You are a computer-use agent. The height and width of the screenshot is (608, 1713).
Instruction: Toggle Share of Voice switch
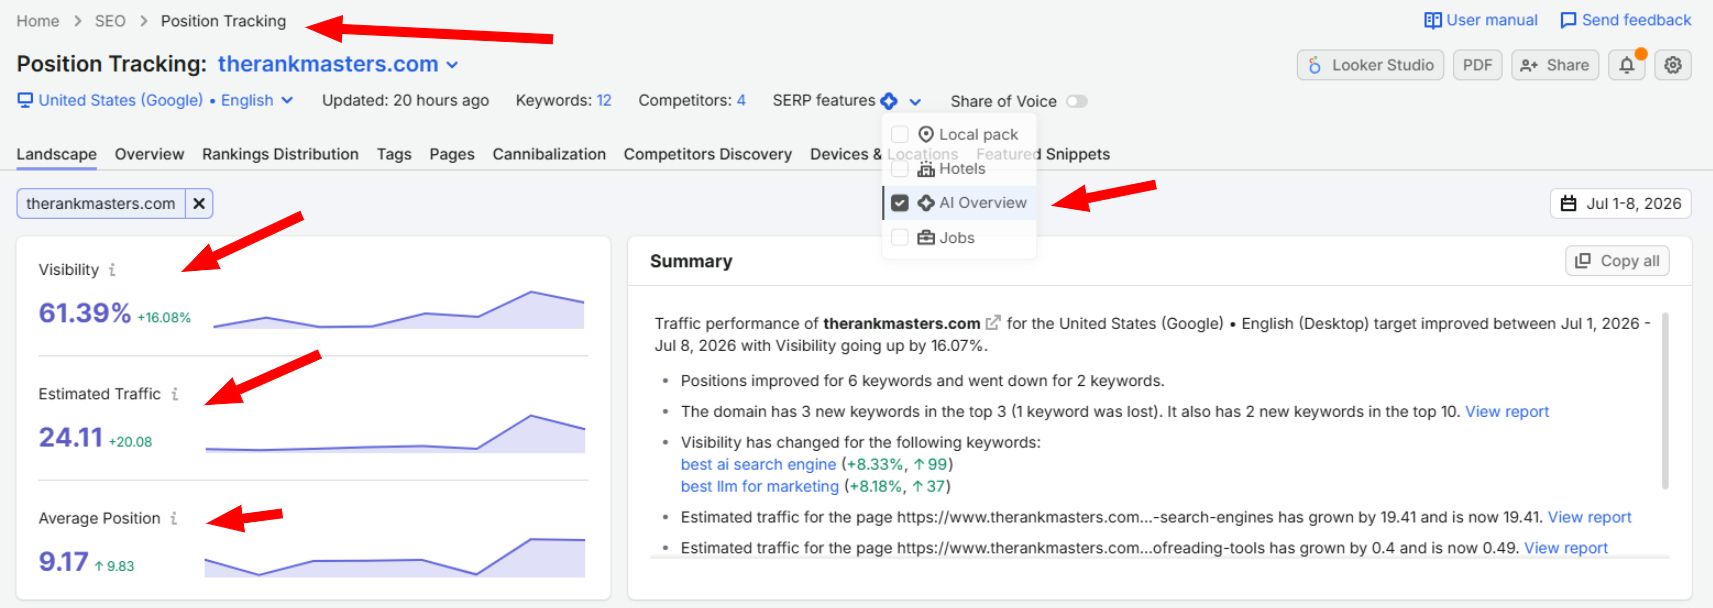[x=1077, y=101]
